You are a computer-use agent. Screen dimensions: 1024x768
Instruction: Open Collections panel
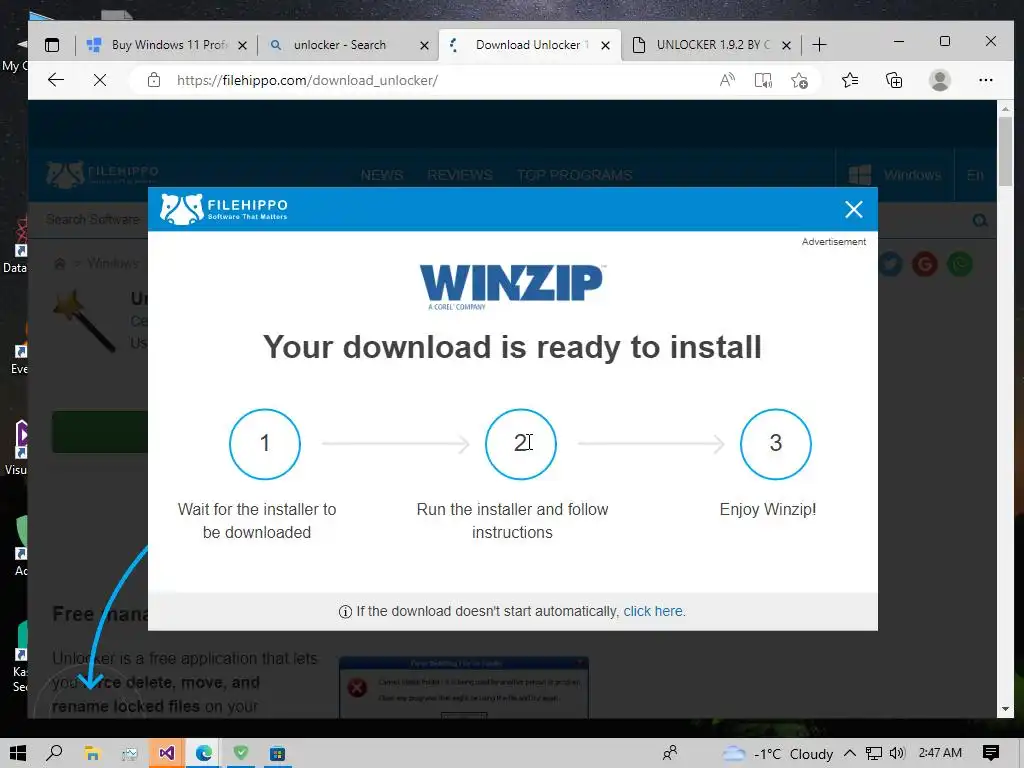pos(894,80)
